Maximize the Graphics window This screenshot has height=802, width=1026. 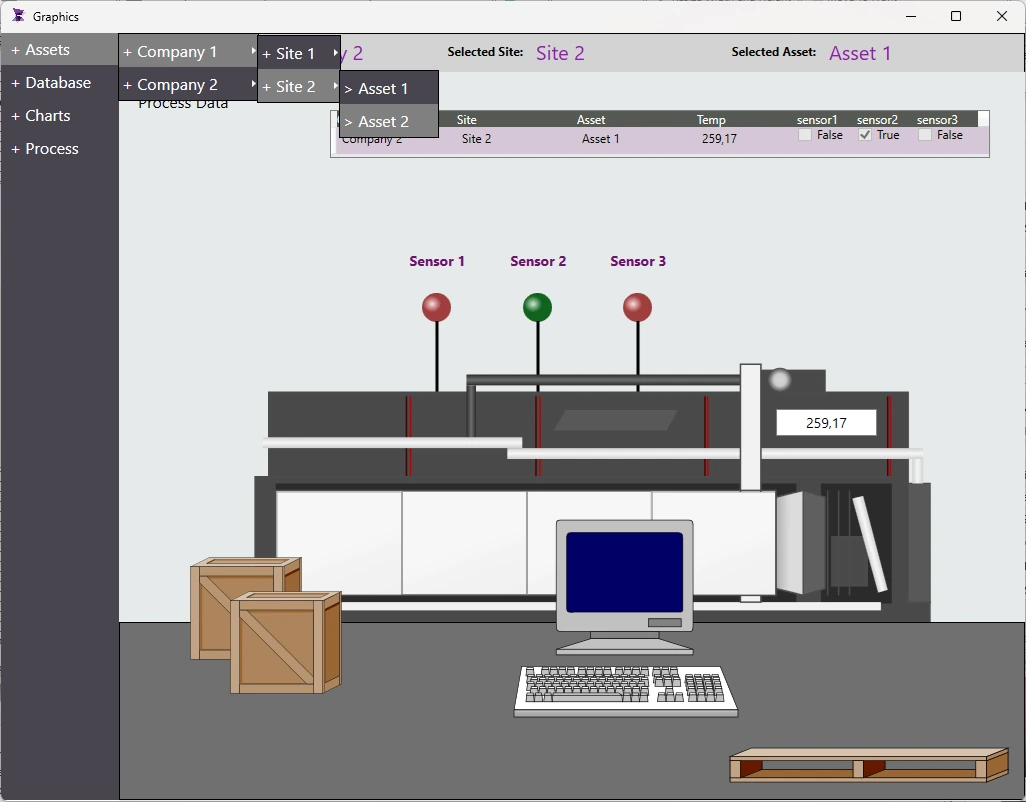[956, 16]
